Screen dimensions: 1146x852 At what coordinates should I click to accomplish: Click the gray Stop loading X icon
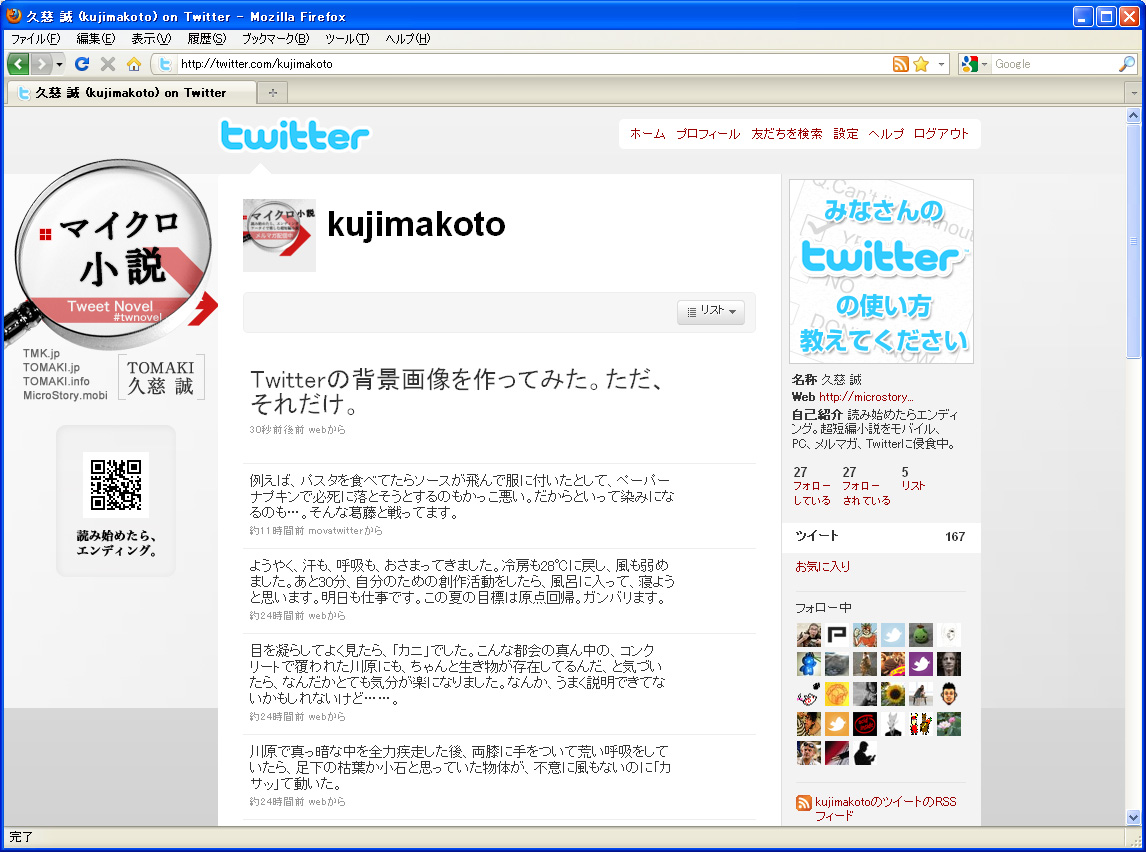click(108, 64)
